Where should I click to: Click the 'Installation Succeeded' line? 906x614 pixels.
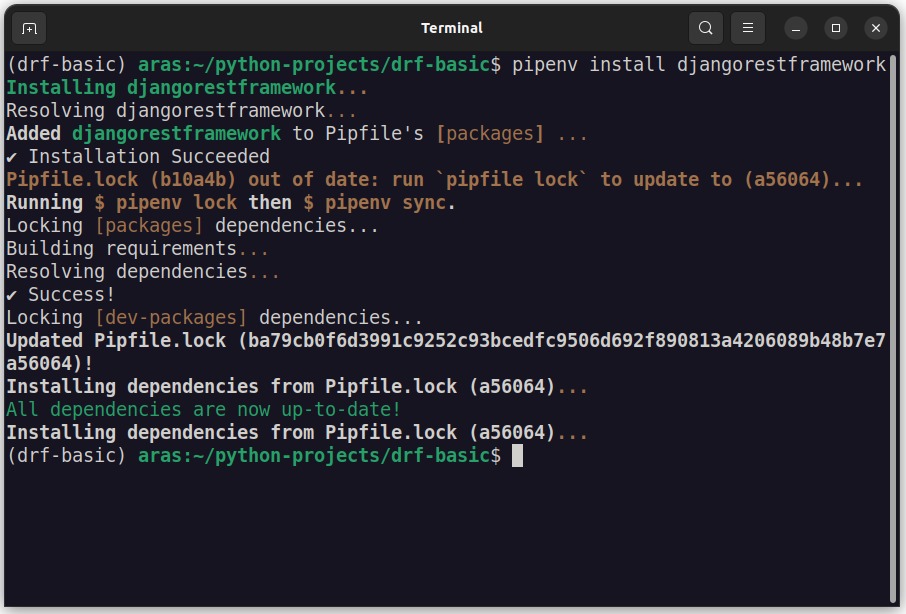(138, 157)
